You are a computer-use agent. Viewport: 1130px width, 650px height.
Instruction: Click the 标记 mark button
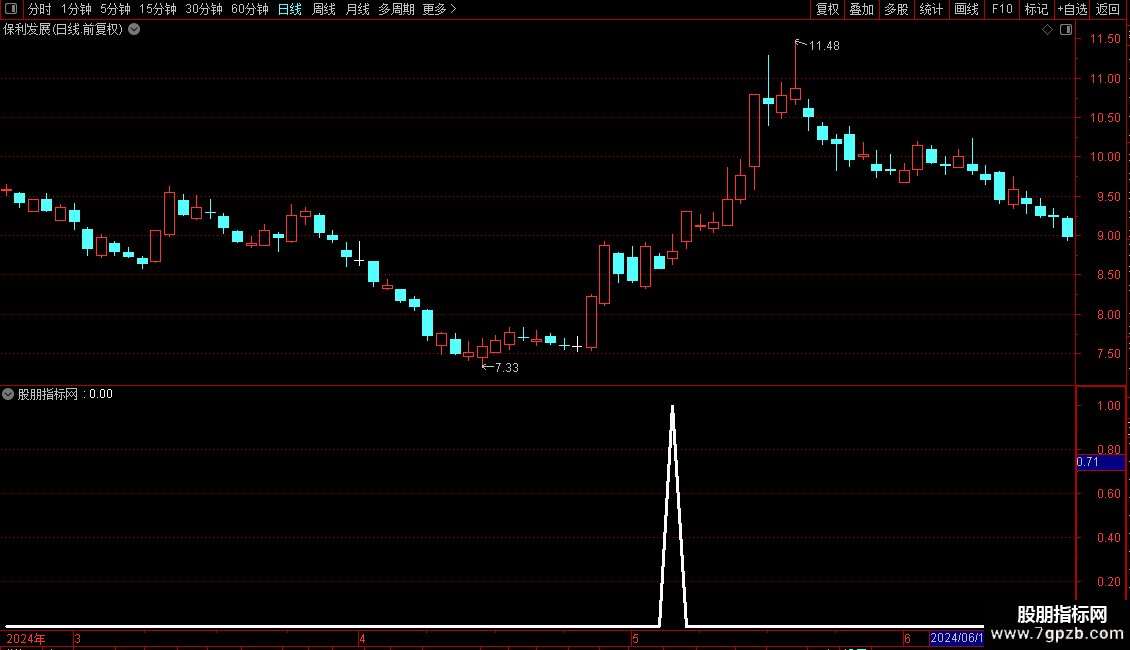[1036, 9]
